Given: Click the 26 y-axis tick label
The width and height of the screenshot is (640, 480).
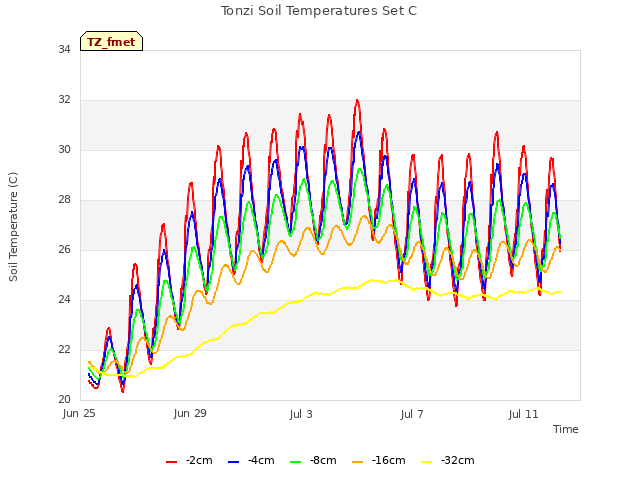Looking at the screenshot, I should coord(64,250).
